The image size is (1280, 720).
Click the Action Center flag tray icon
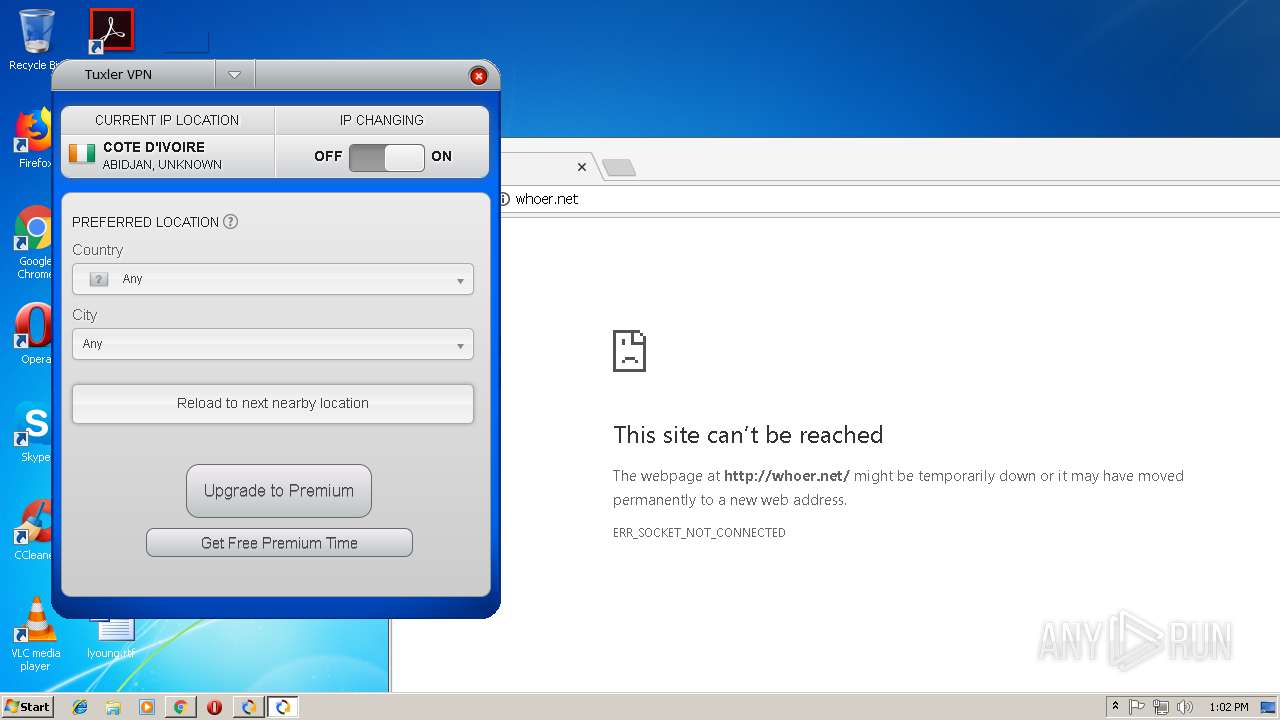click(1137, 707)
